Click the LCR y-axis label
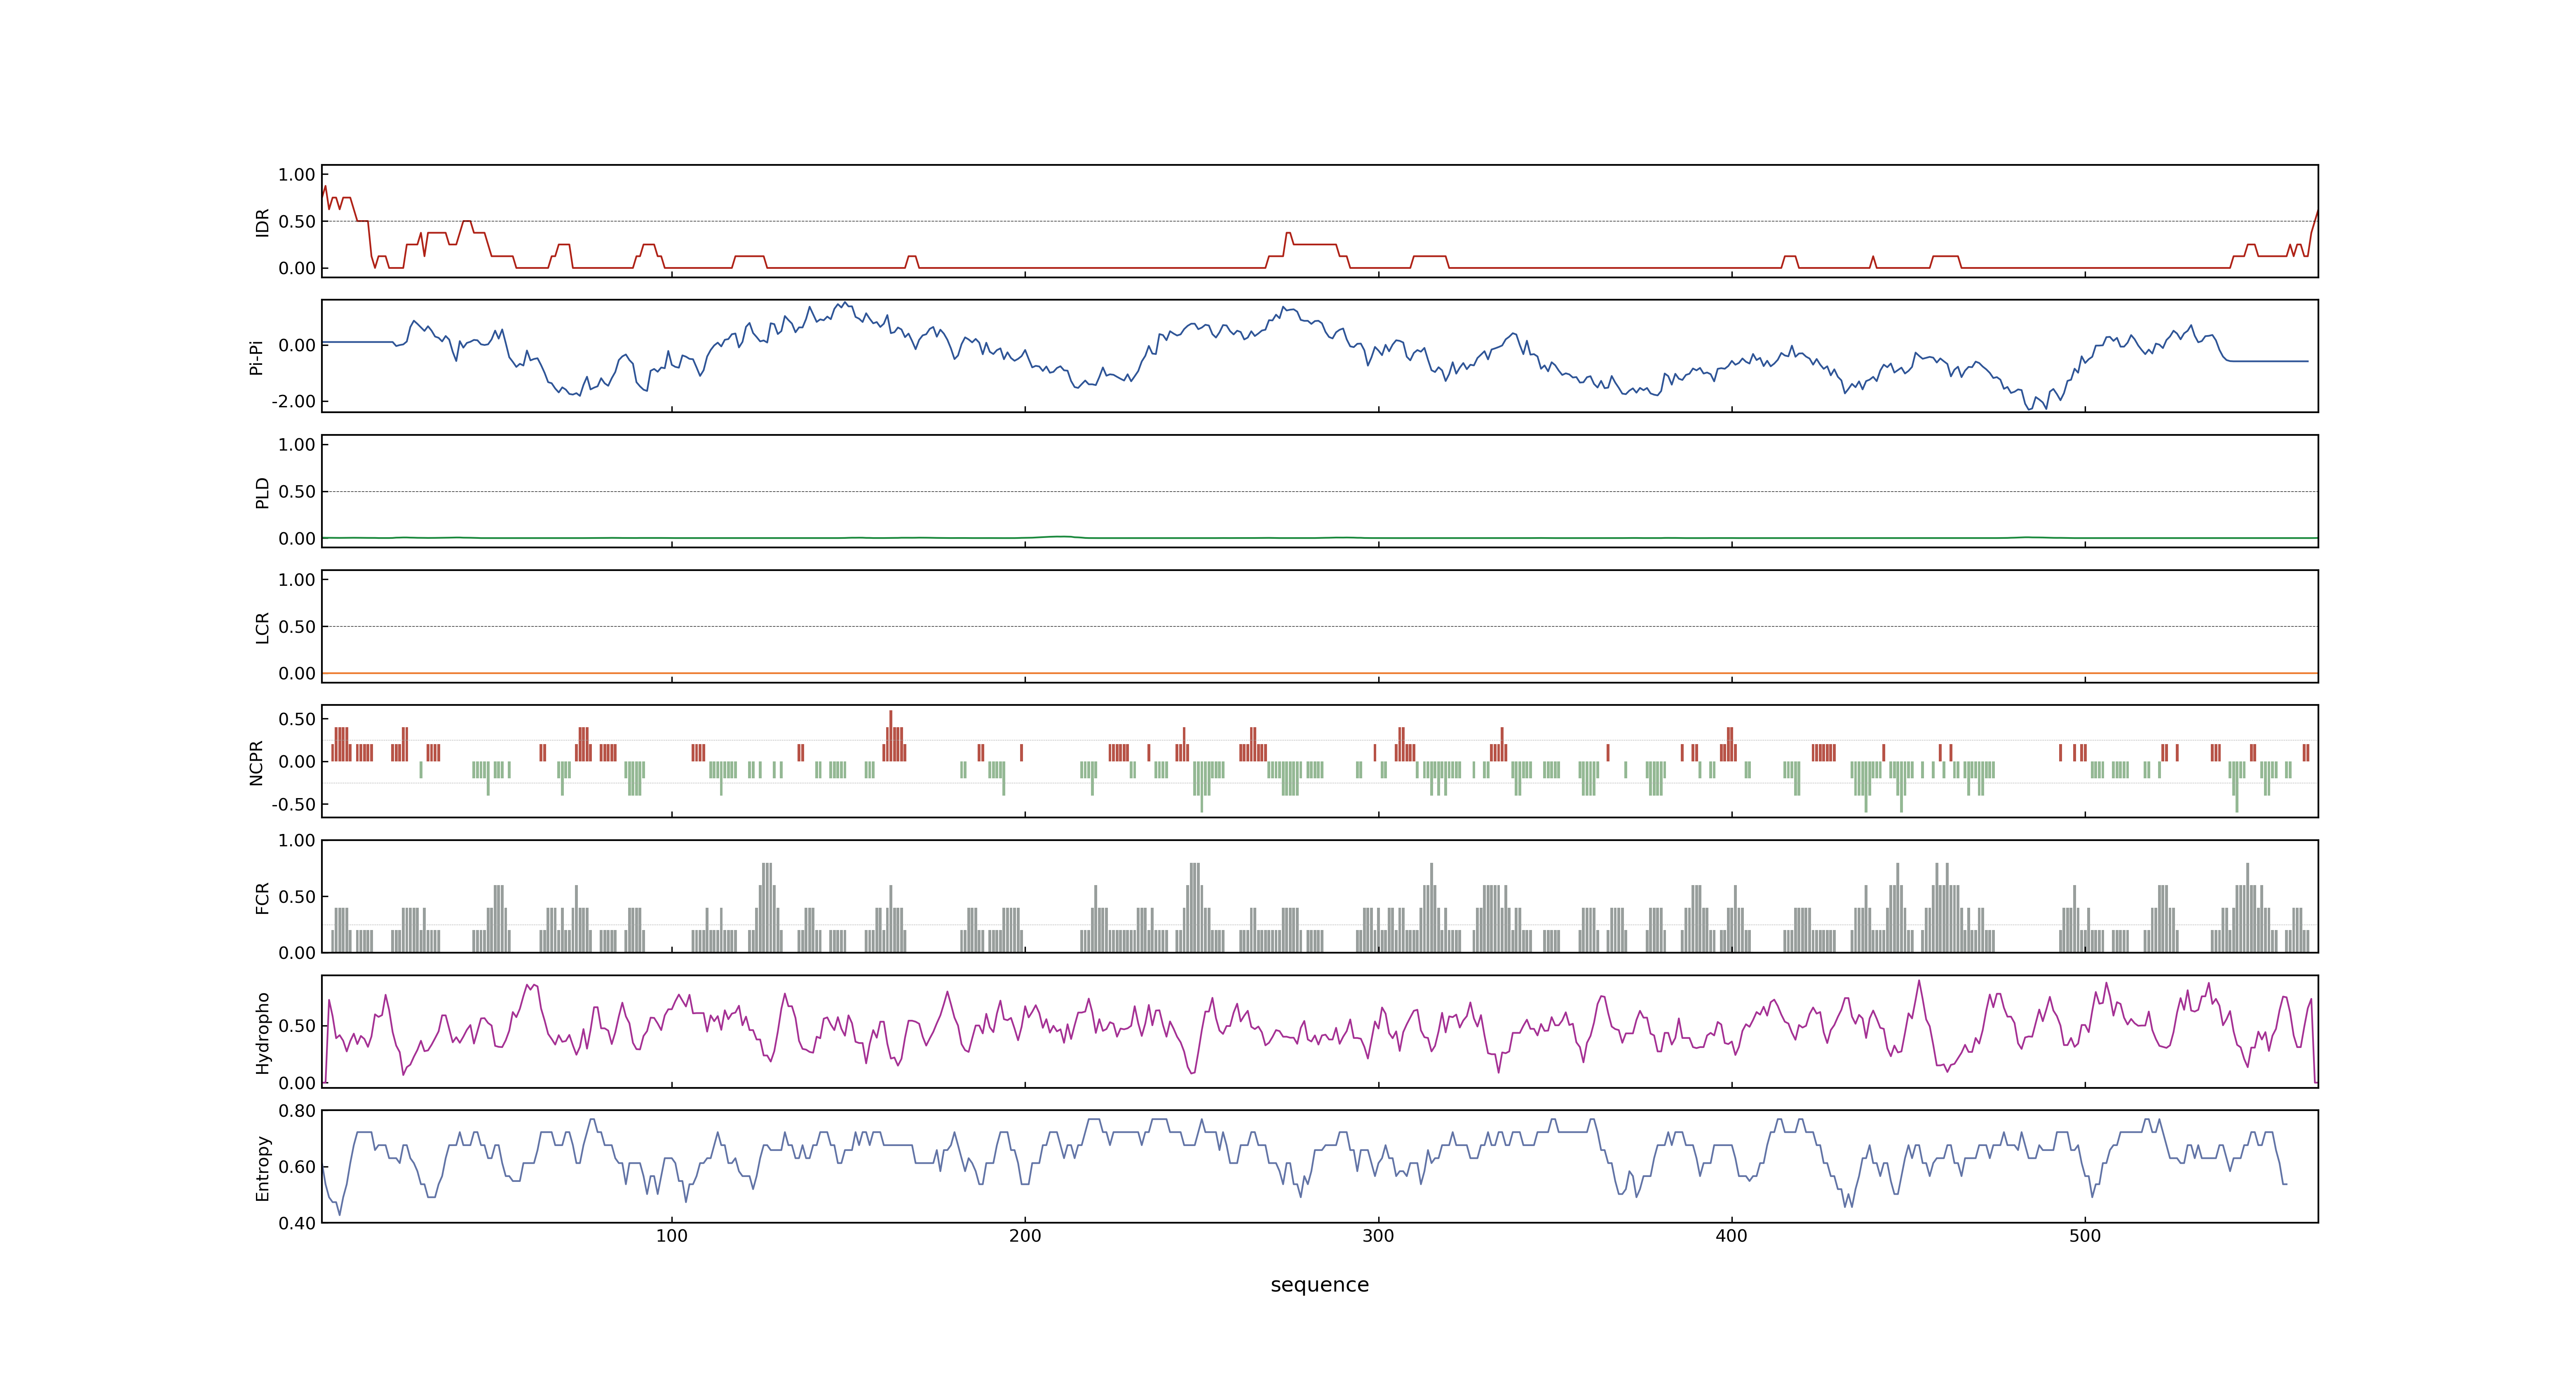The width and height of the screenshot is (2576, 1374). 262,628
